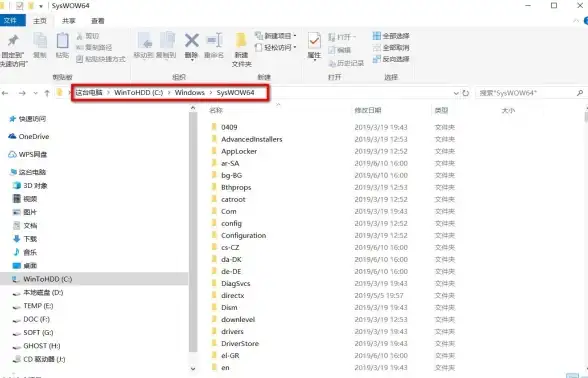
Task: Click the Delete X icon
Action: tap(191, 40)
